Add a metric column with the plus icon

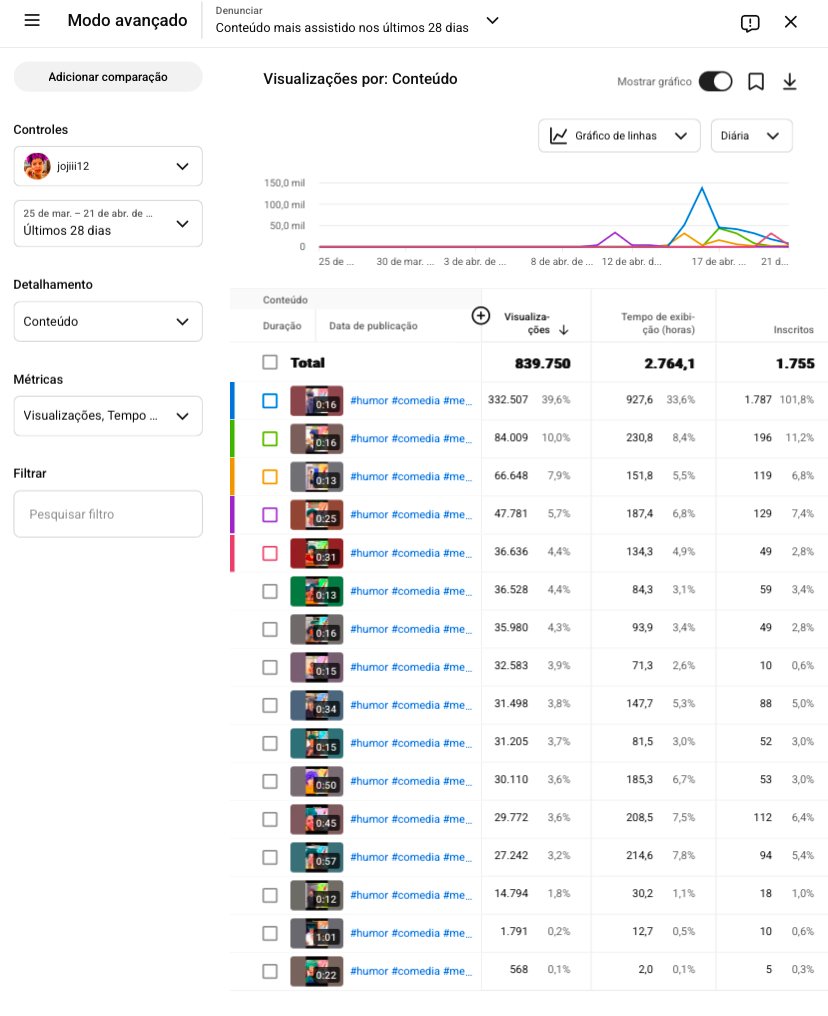click(x=480, y=316)
